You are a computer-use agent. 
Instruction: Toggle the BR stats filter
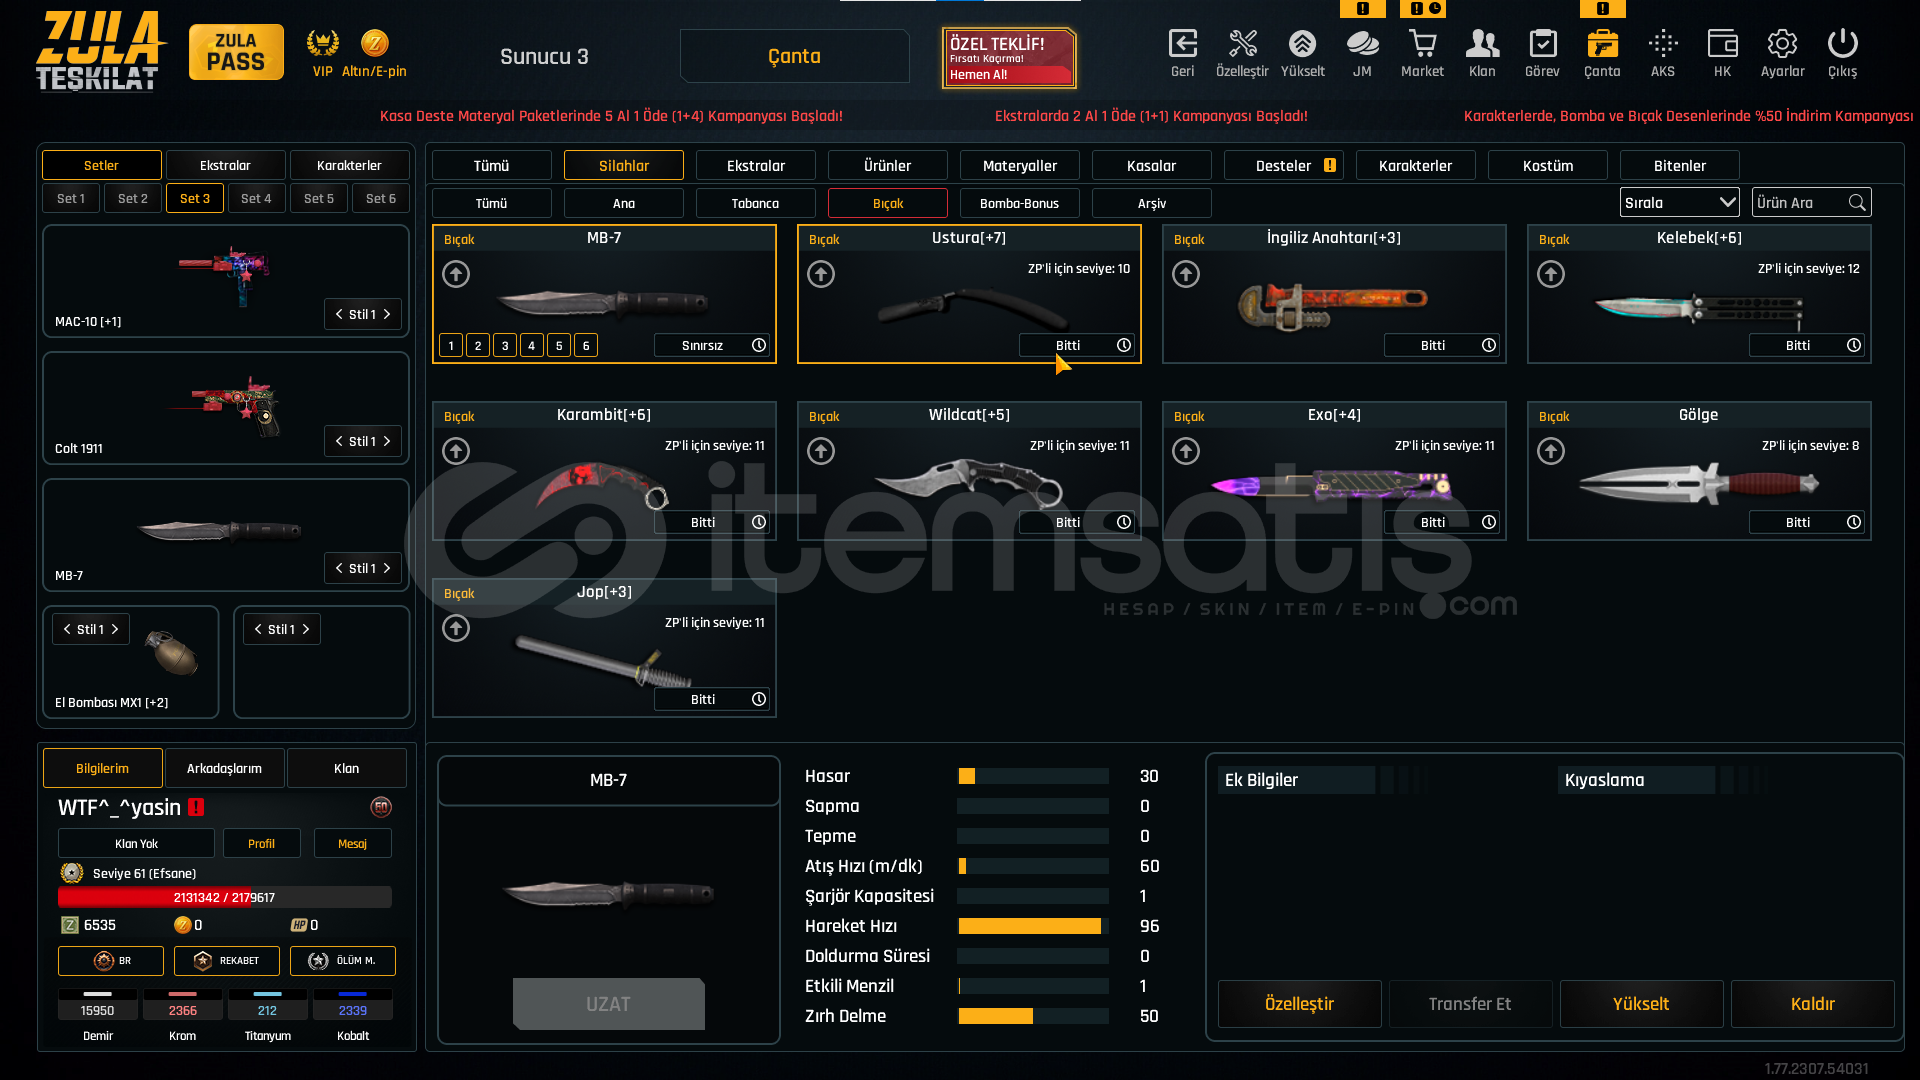click(111, 961)
